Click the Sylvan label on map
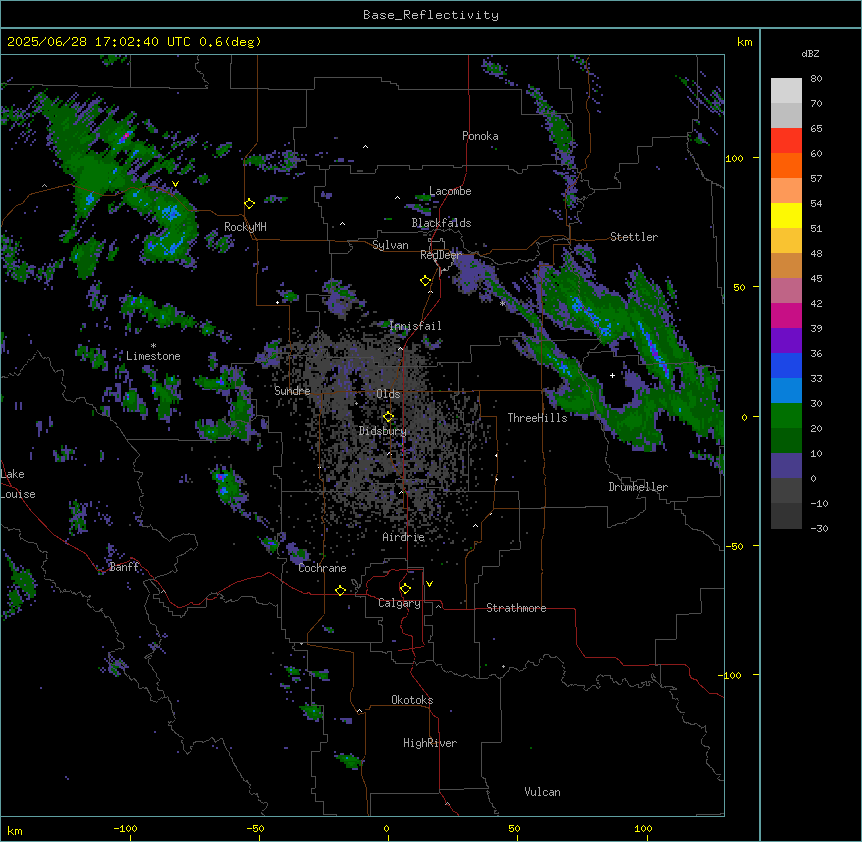 [x=390, y=245]
